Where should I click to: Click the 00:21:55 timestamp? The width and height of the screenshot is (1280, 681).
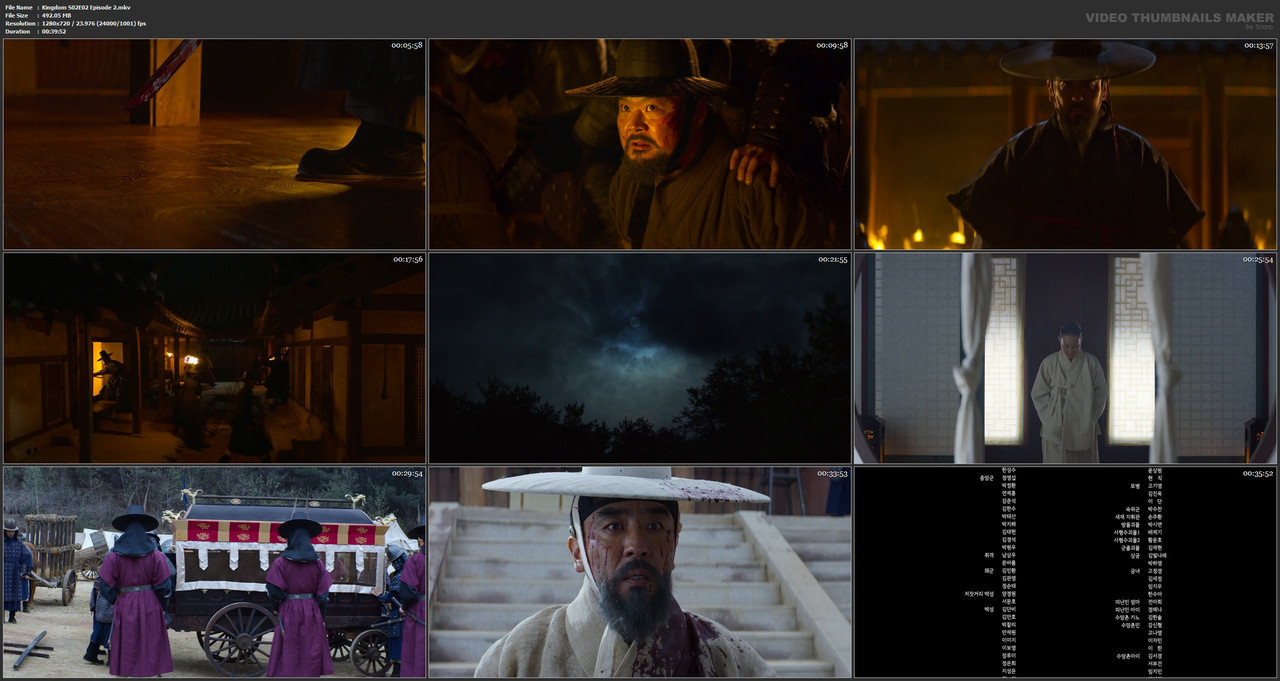pyautogui.click(x=832, y=259)
